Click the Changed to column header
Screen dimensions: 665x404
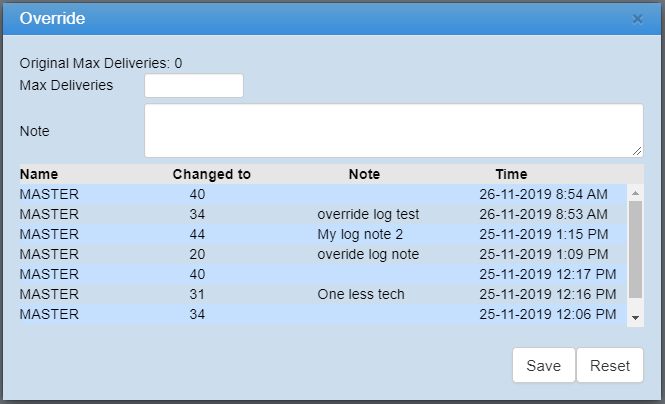point(211,174)
